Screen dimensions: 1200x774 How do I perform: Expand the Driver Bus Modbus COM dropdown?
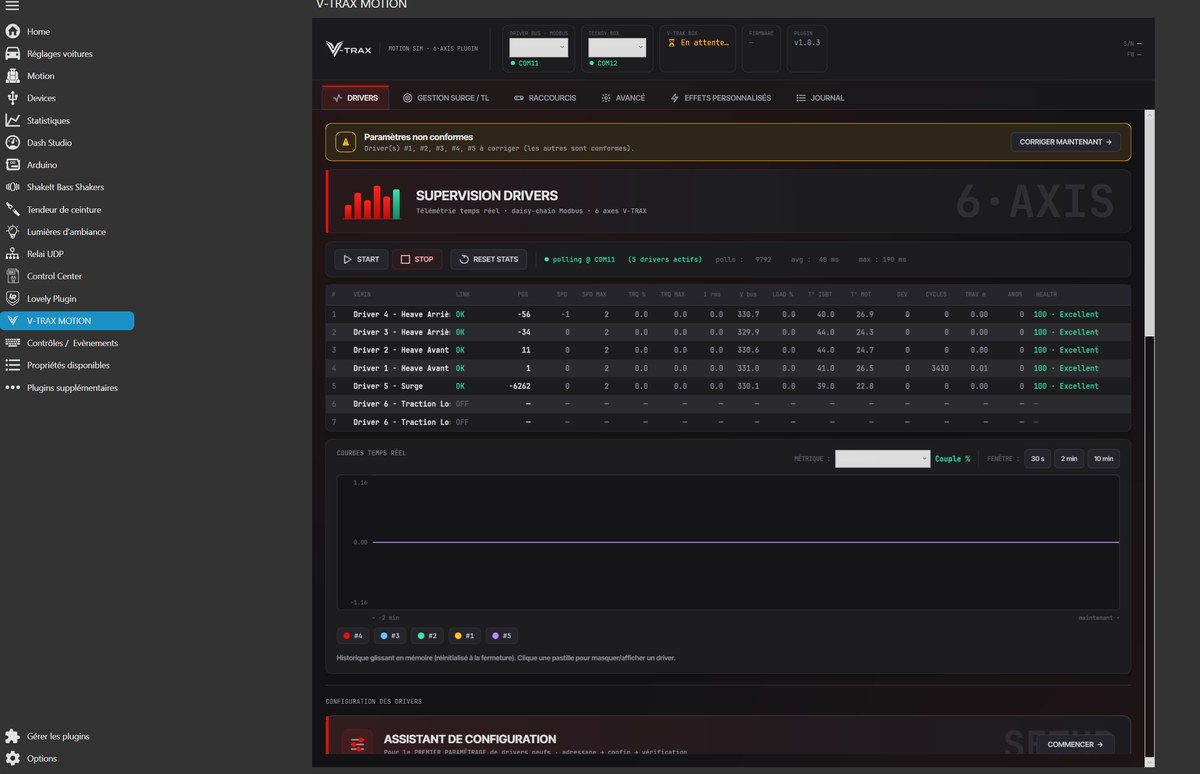tap(539, 47)
